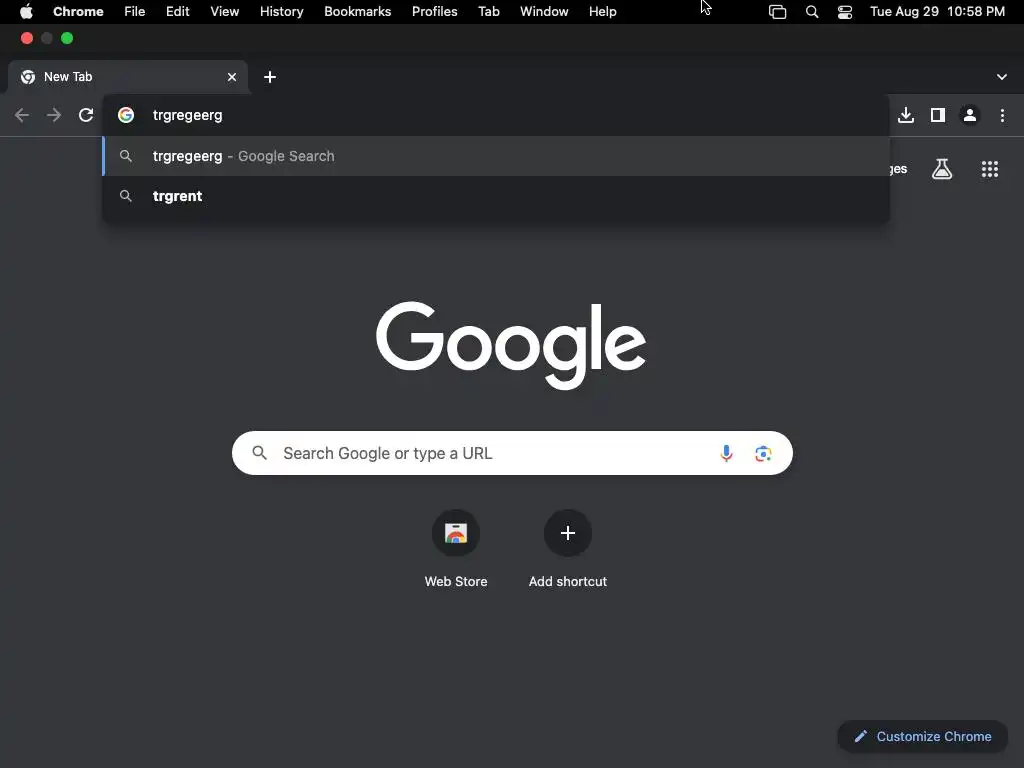1024x768 pixels.
Task: Open the History menu
Action: pos(281,12)
